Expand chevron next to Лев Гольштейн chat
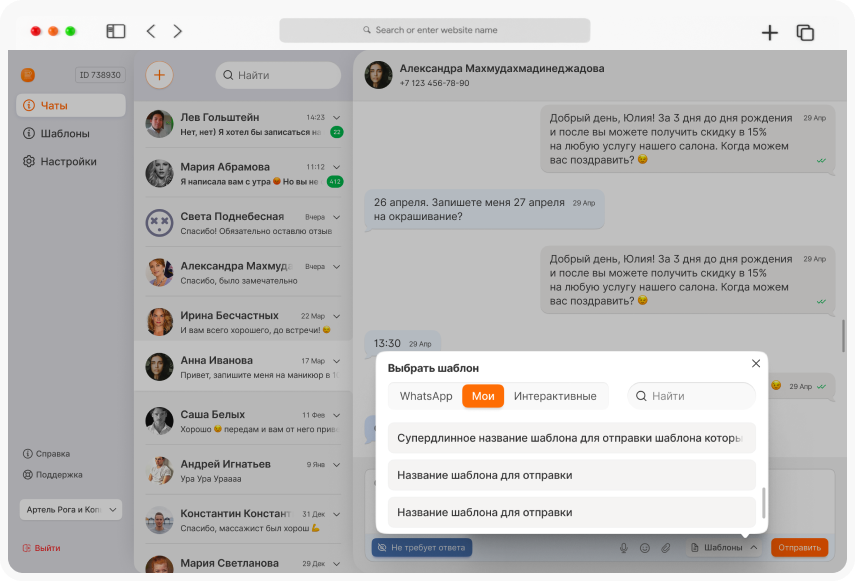 tap(336, 117)
